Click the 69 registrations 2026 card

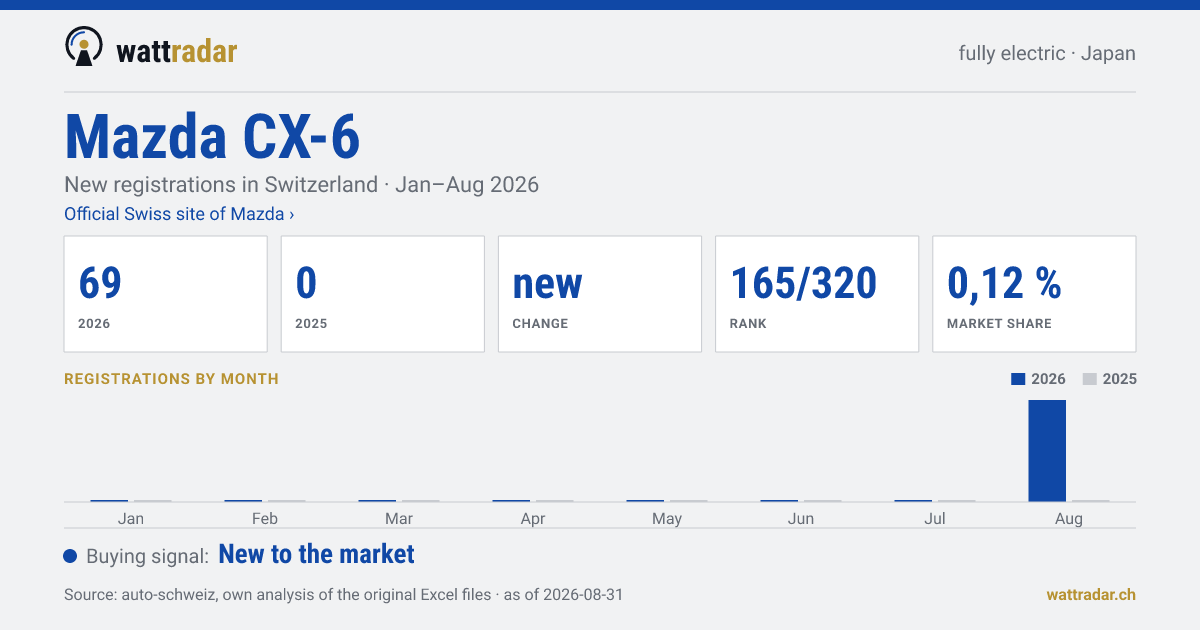click(166, 294)
